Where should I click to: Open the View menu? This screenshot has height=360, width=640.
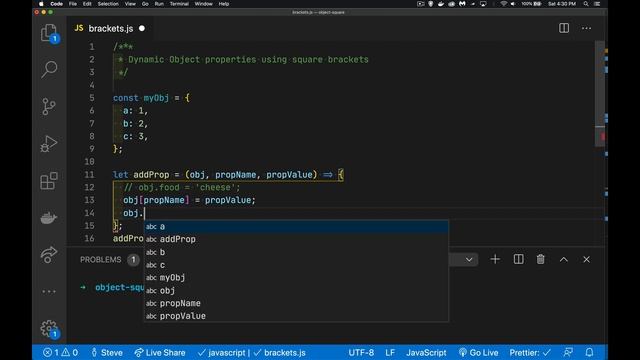pos(130,4)
